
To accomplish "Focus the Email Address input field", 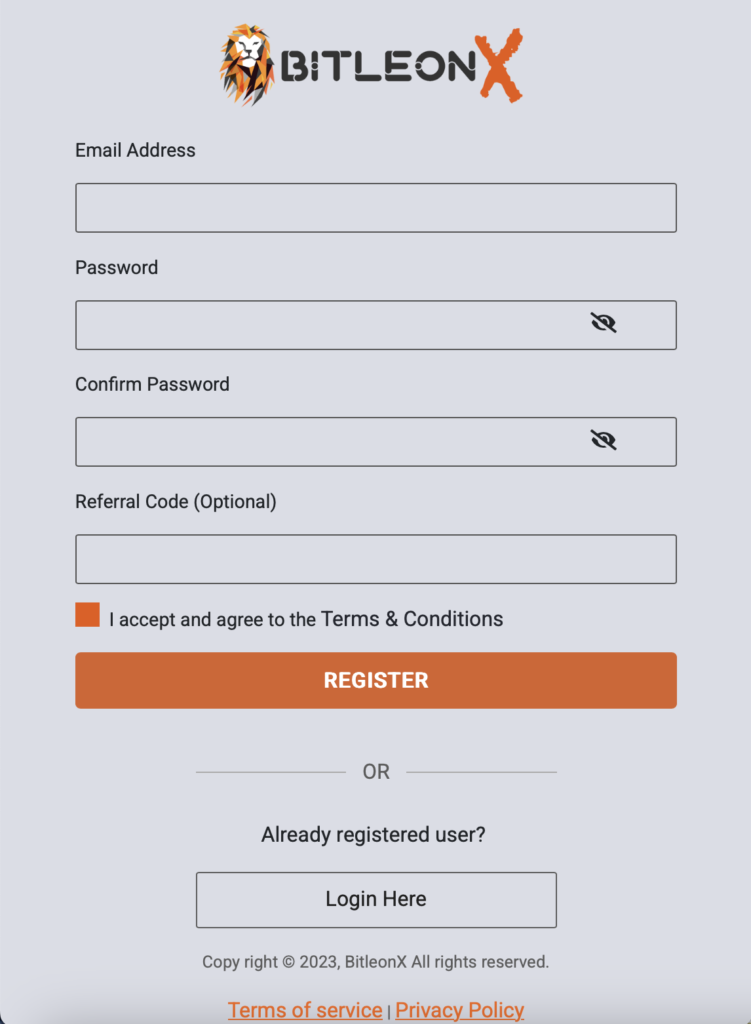I will [376, 208].
